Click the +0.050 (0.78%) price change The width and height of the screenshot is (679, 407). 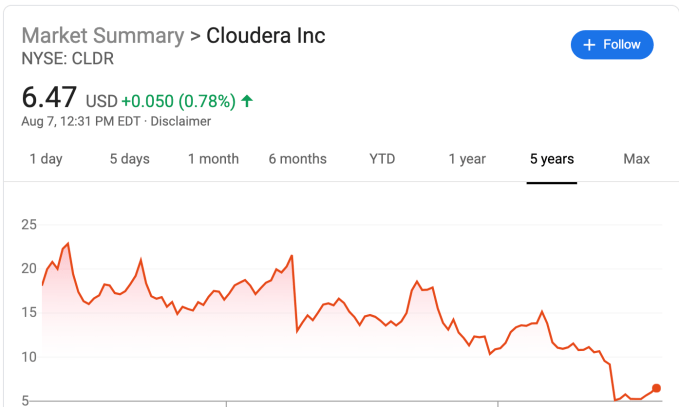pyautogui.click(x=178, y=101)
